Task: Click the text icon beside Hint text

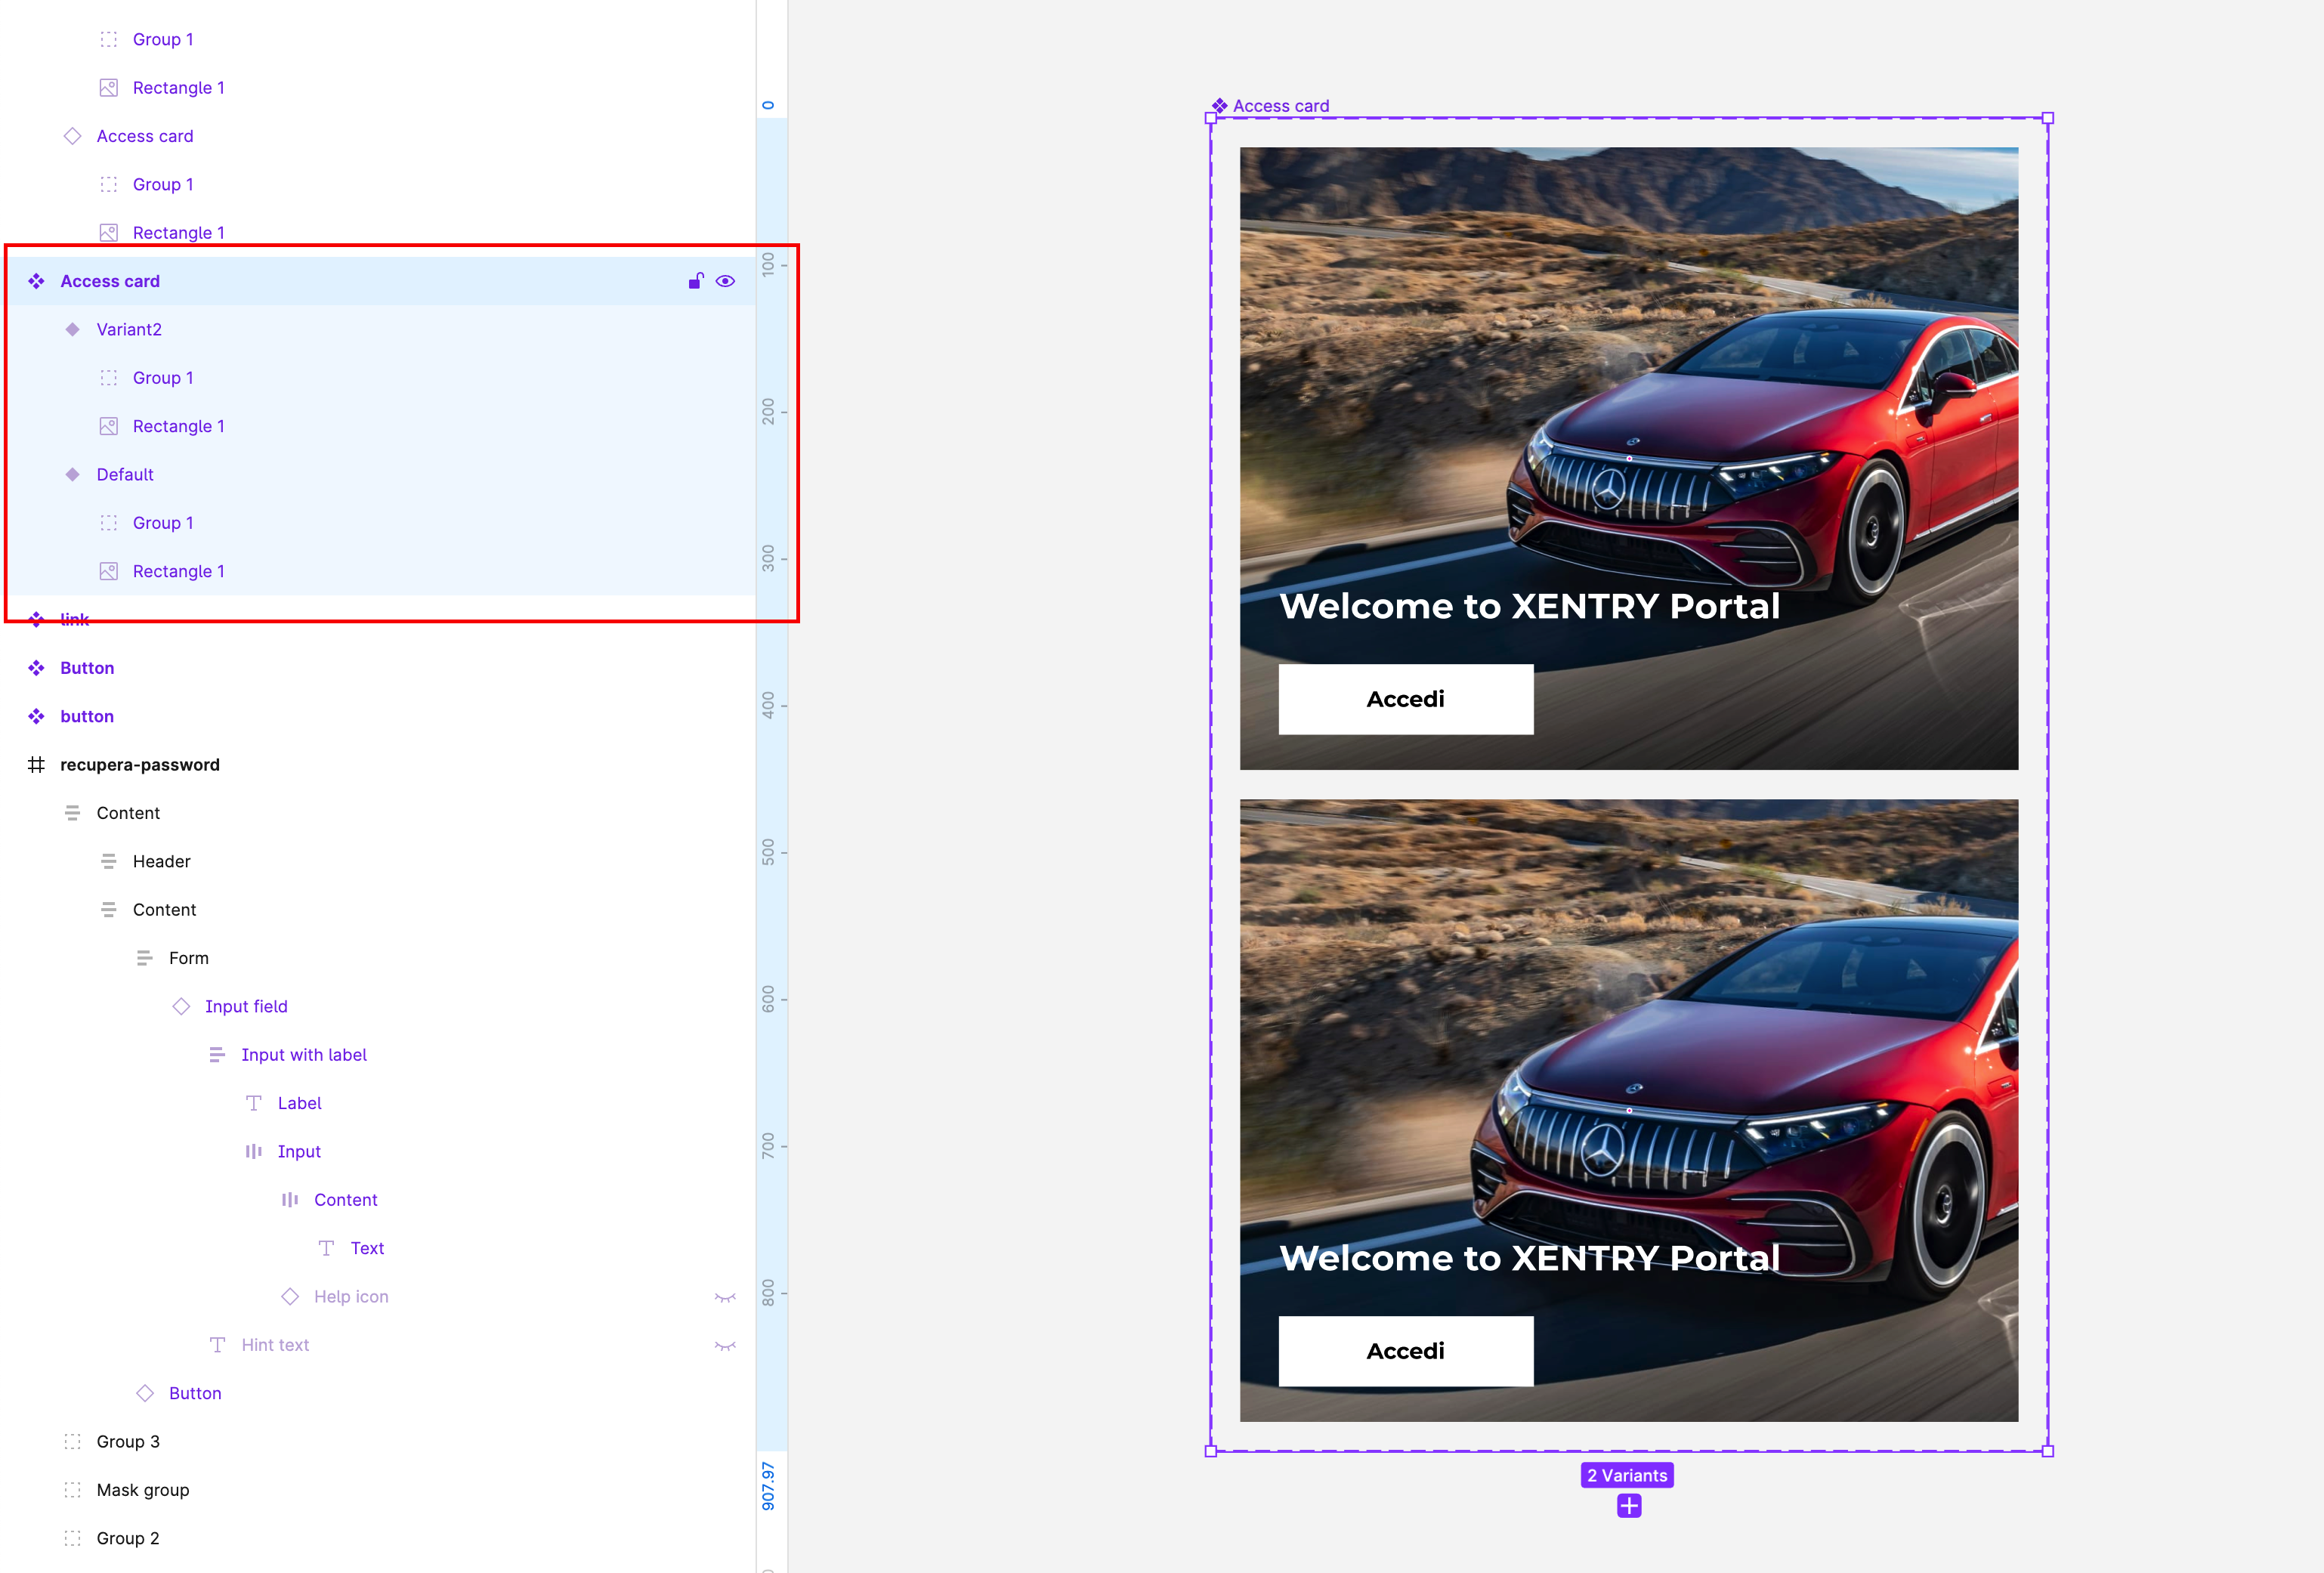Action: click(x=217, y=1345)
